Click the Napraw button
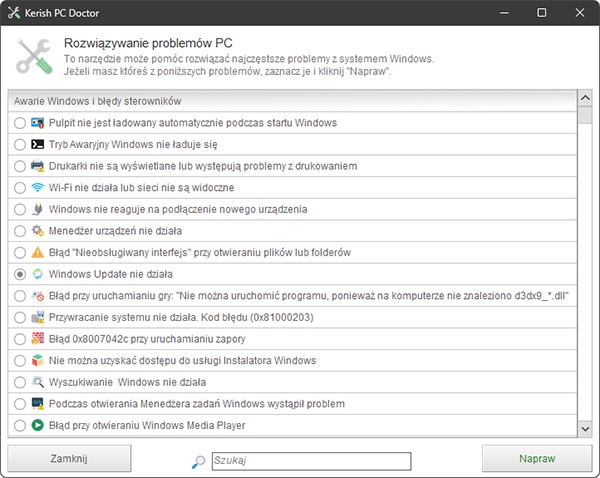 point(537,458)
